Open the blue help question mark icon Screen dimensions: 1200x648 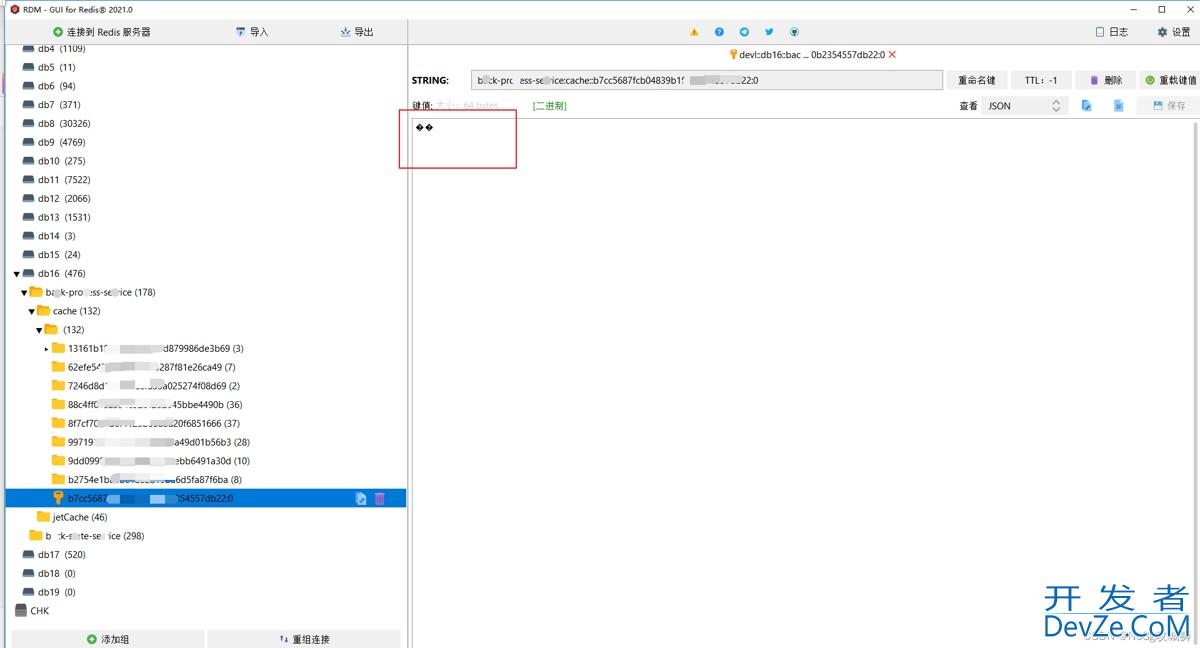719,32
